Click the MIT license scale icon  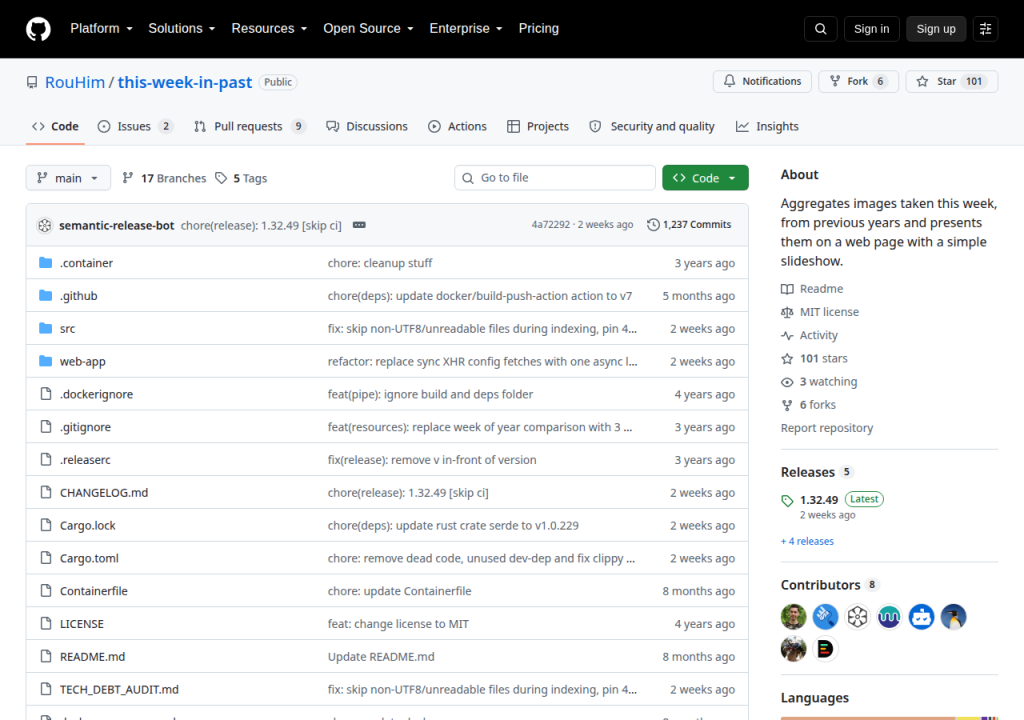point(787,312)
